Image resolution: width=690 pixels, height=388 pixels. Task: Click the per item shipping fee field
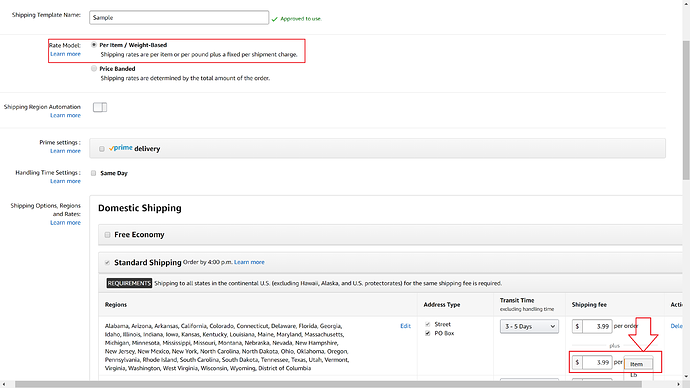pyautogui.click(x=597, y=362)
